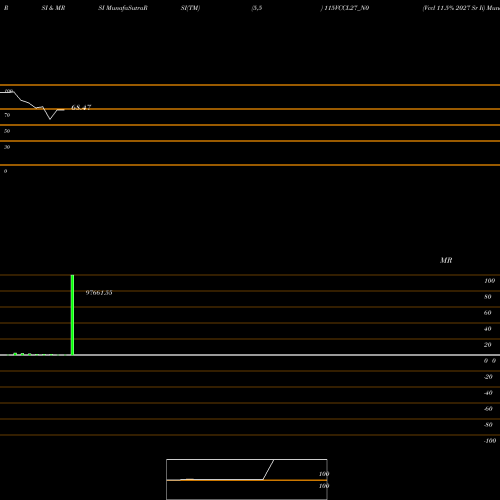Click the tall green MR volume bar

72,315
